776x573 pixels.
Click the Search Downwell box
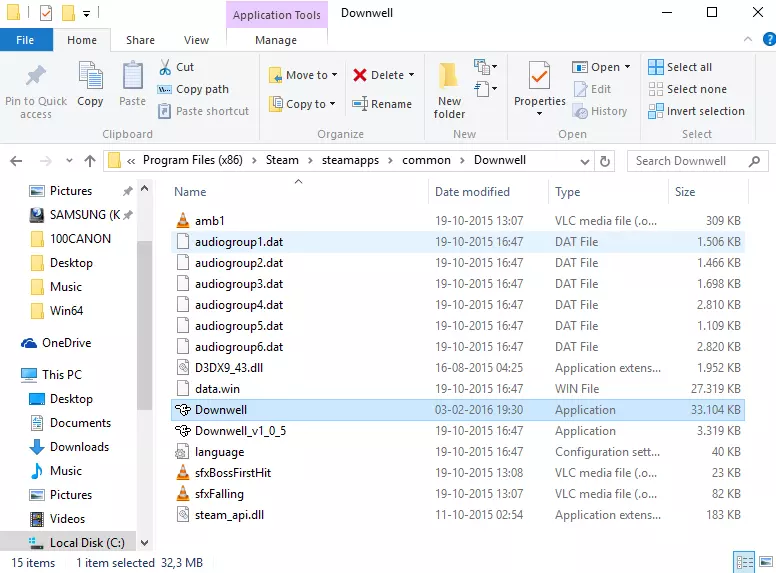pyautogui.click(x=698, y=161)
